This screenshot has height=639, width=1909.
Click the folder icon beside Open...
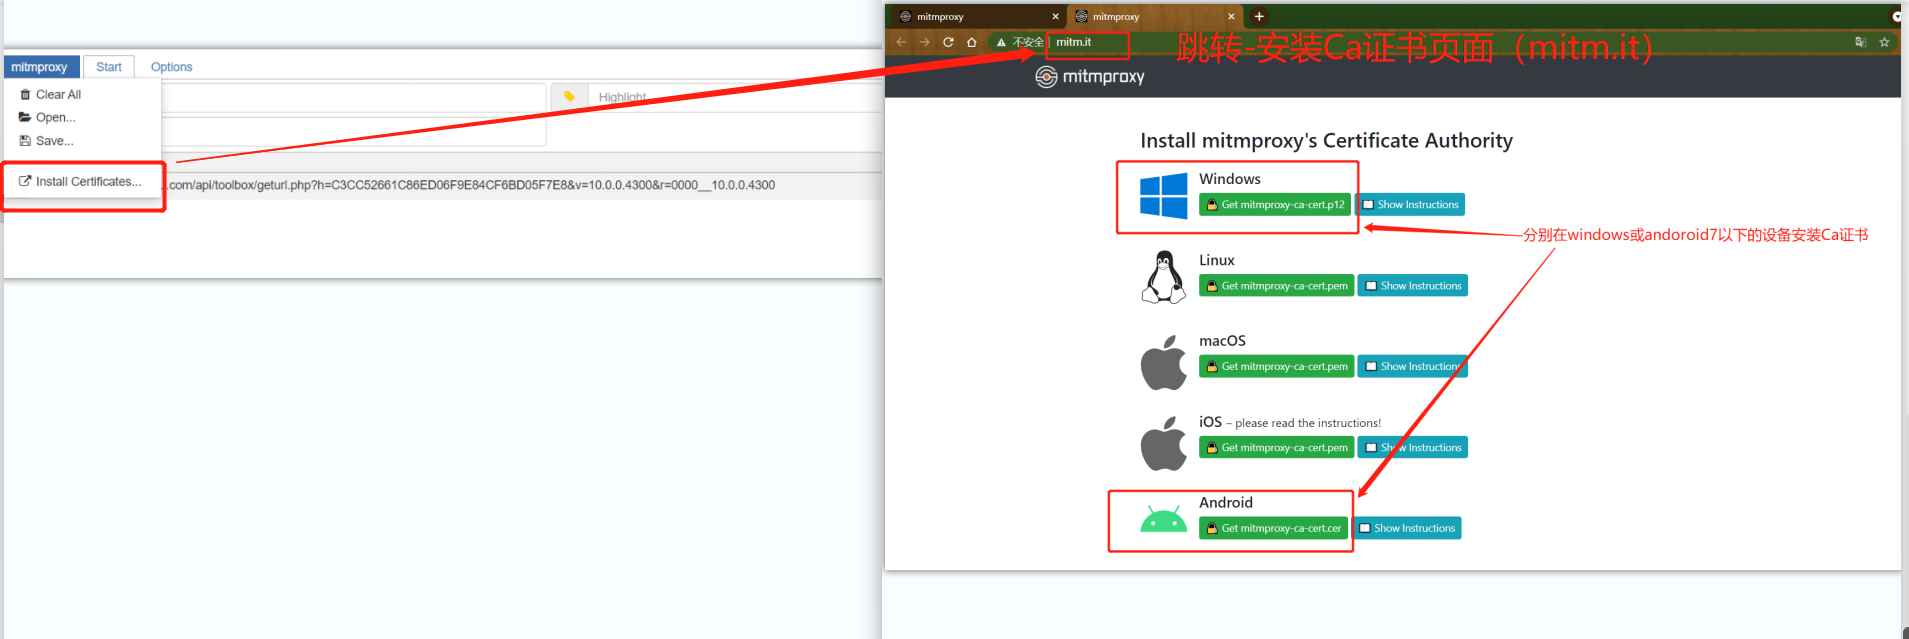pos(25,117)
